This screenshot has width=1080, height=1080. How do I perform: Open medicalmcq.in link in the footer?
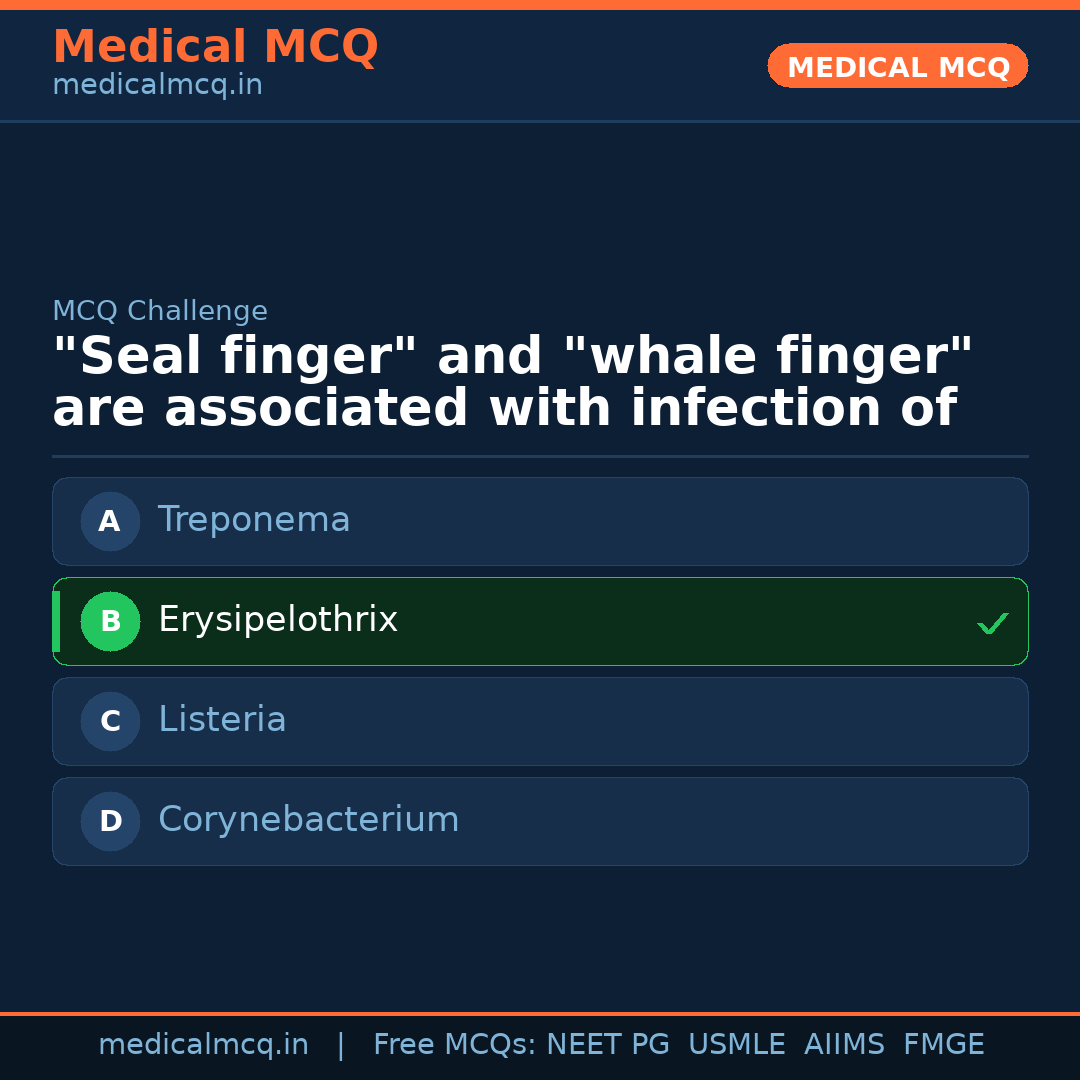[203, 1045]
